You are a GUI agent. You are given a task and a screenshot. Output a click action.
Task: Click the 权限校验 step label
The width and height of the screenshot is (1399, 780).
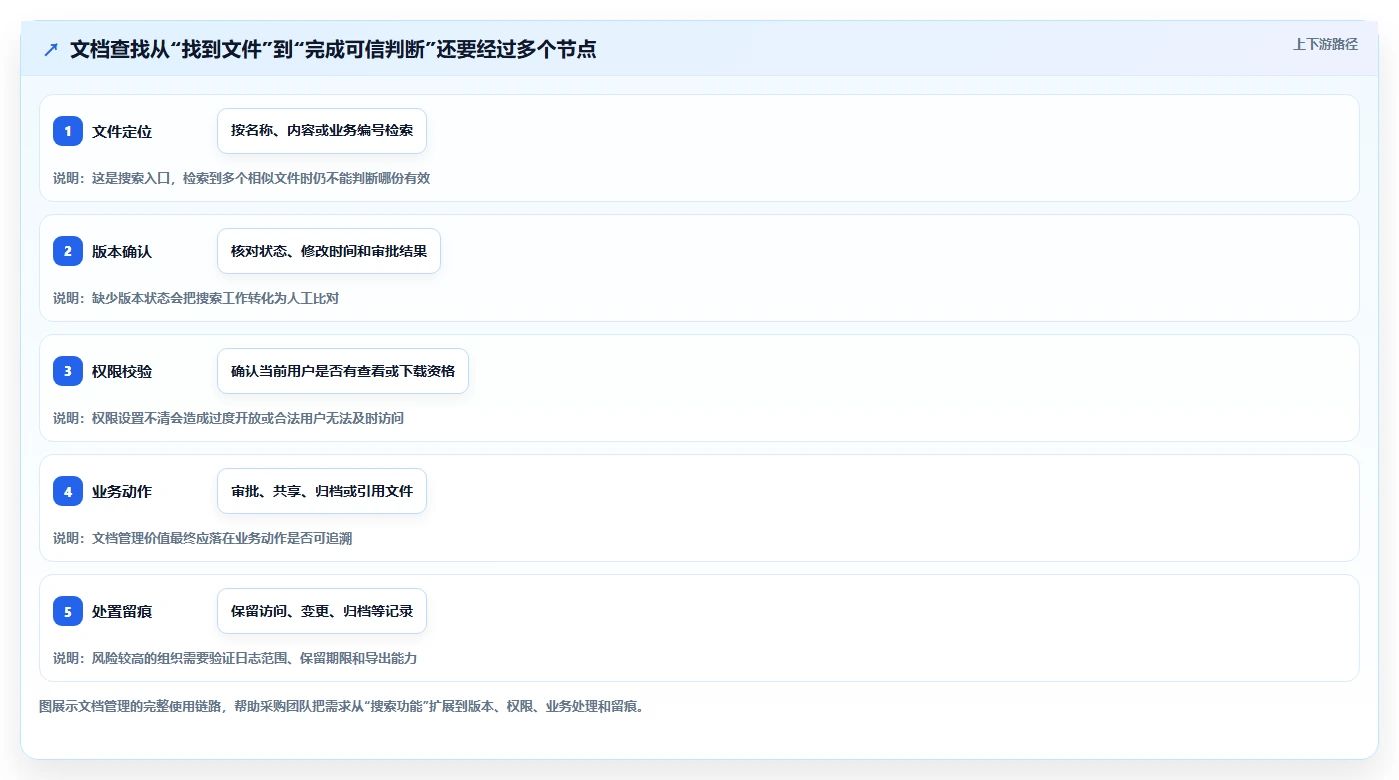coord(122,371)
